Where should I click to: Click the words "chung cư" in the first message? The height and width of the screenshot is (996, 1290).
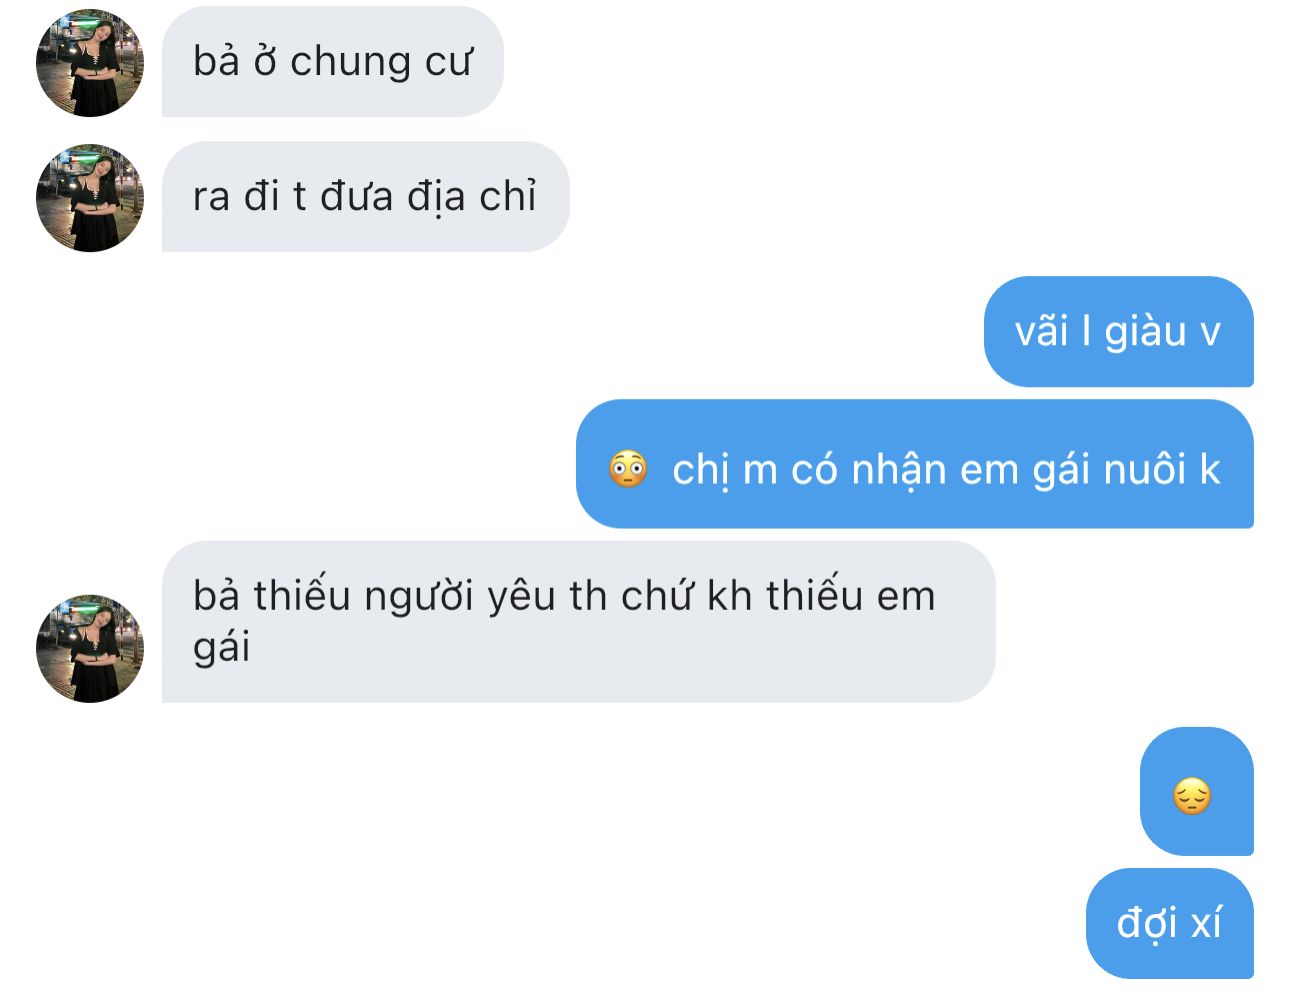[380, 63]
